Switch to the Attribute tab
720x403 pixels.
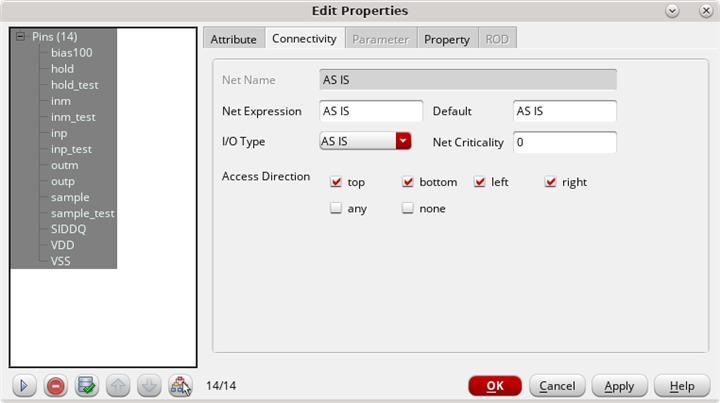coord(233,39)
